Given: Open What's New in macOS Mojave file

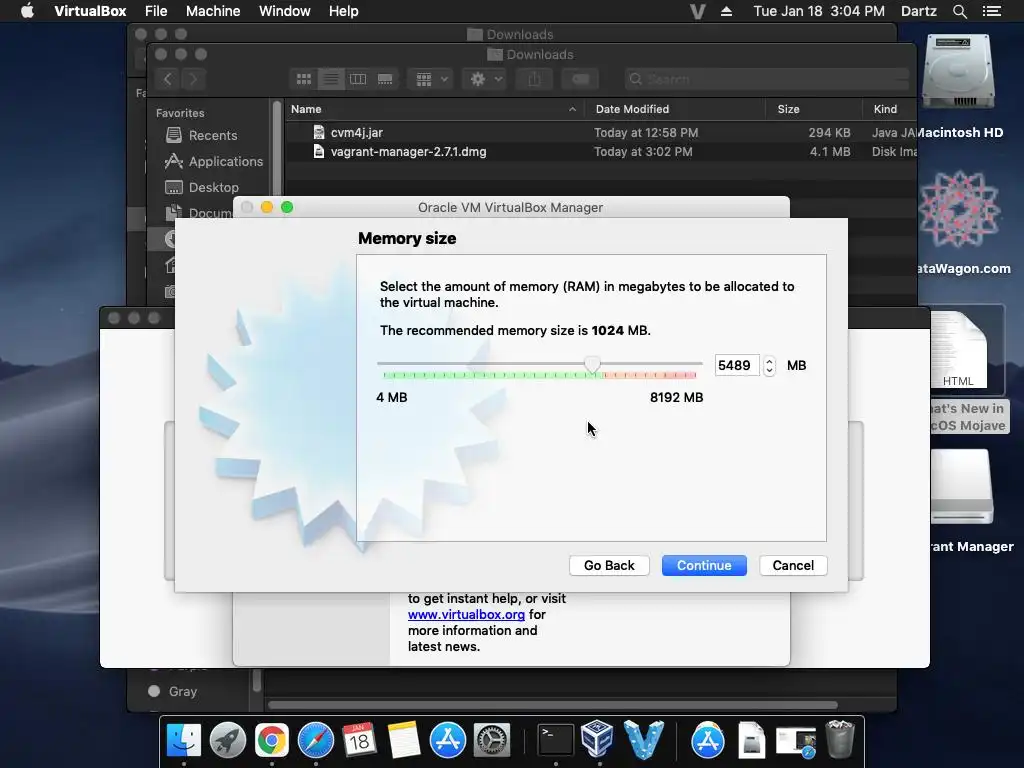Looking at the screenshot, I should point(959,351).
